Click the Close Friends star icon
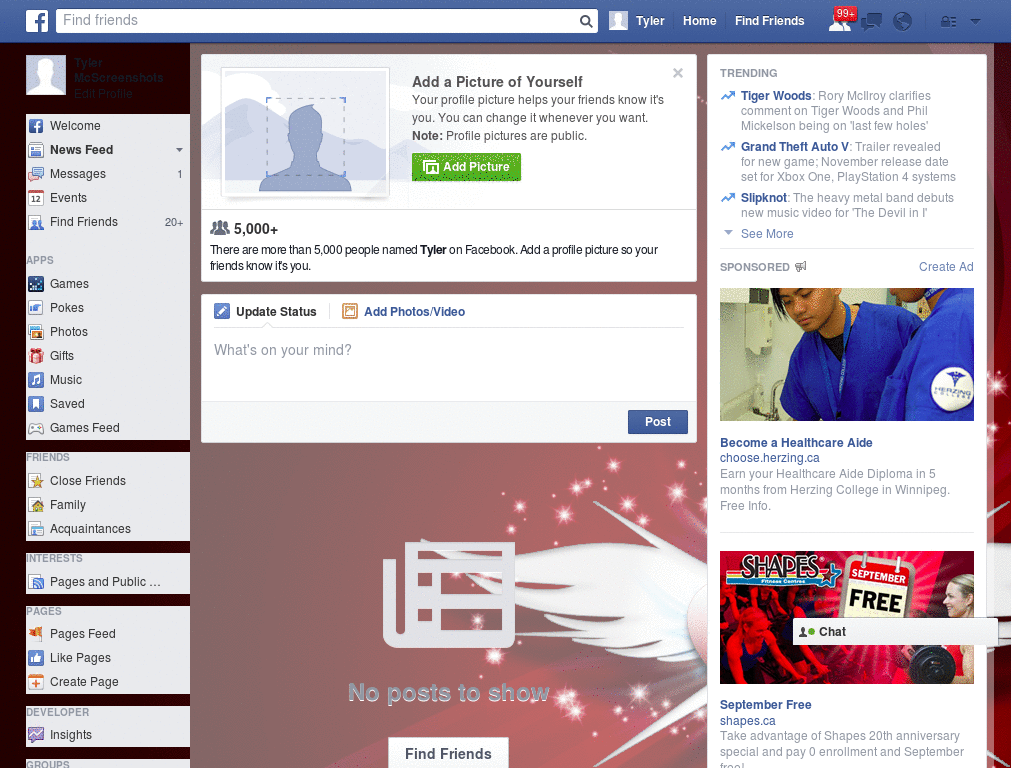Viewport: 1024px width, 768px height. (x=36, y=481)
